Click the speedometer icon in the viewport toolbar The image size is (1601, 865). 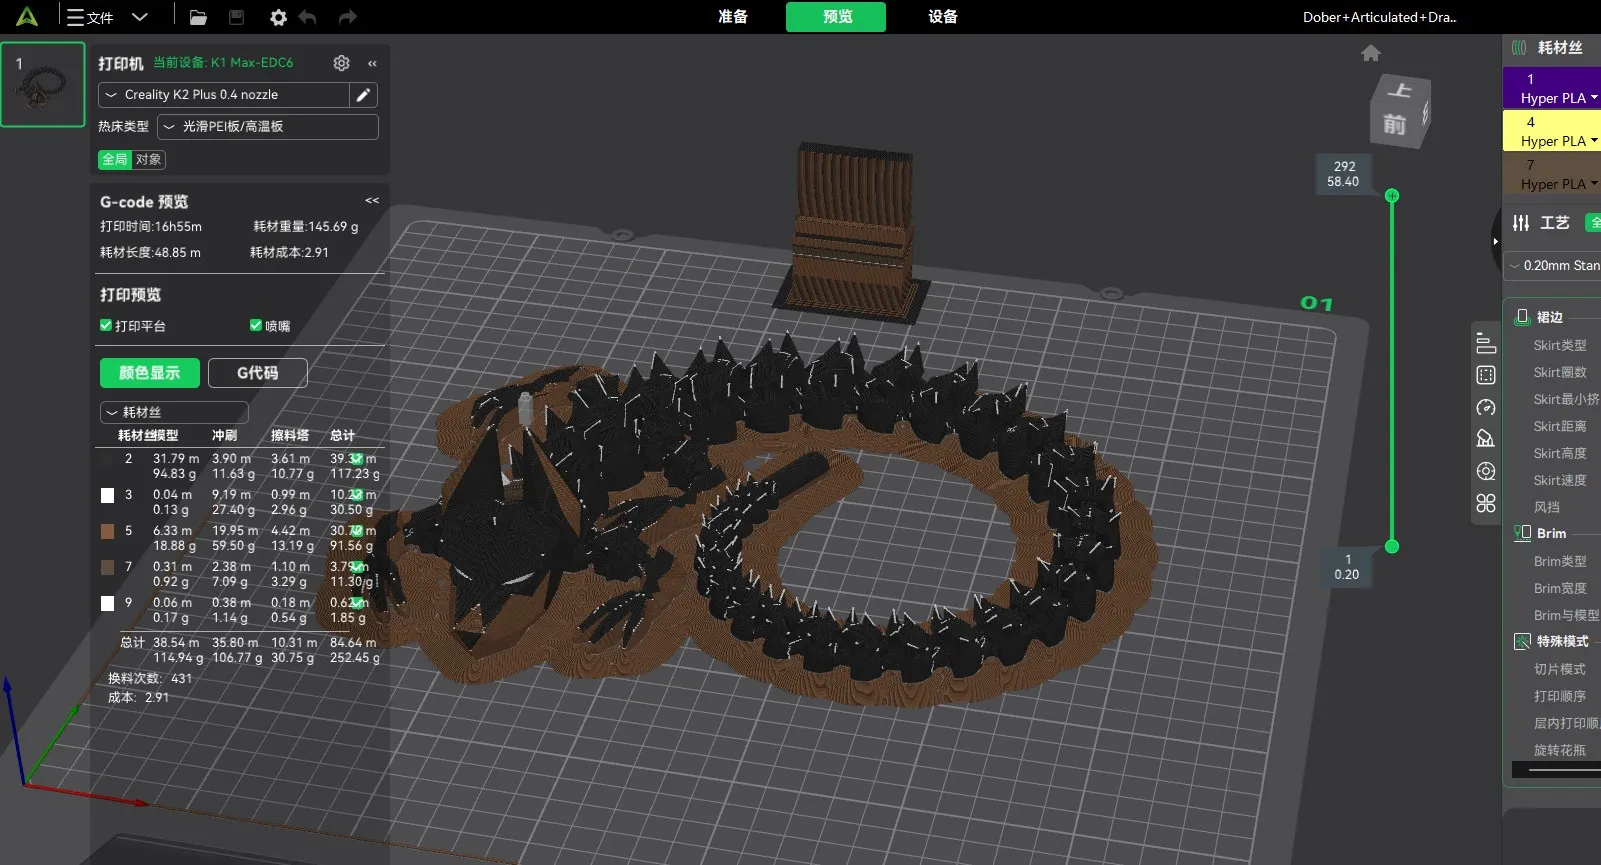click(x=1486, y=407)
